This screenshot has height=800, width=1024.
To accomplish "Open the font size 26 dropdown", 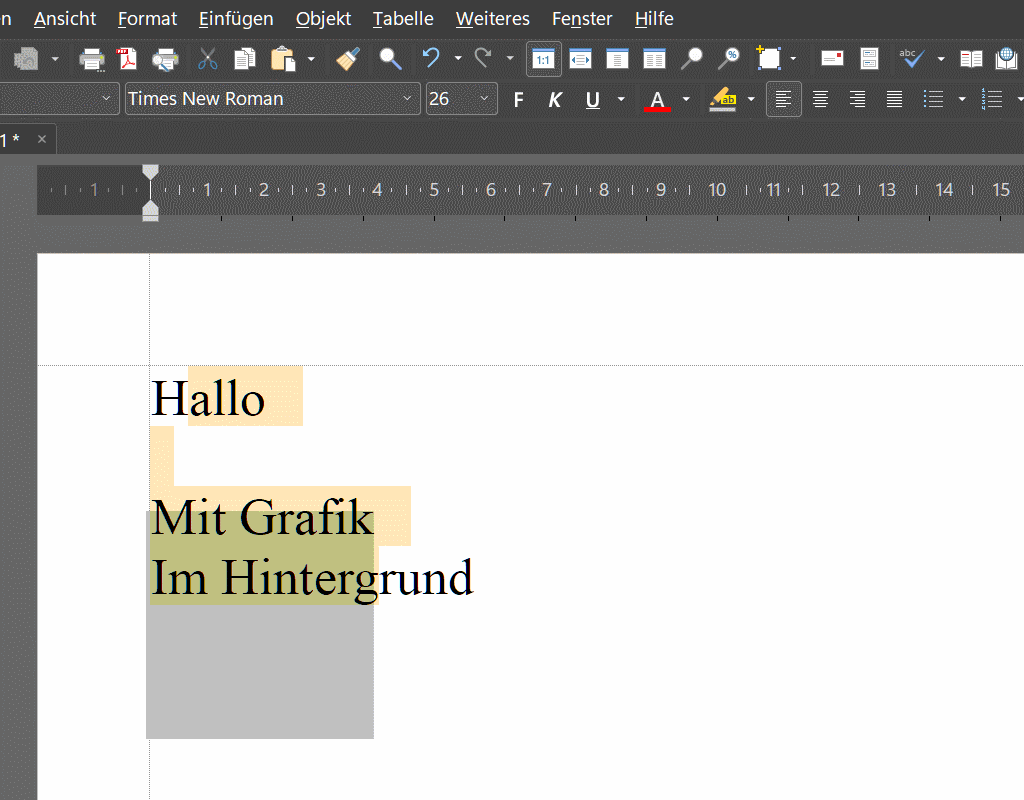I will (484, 99).
